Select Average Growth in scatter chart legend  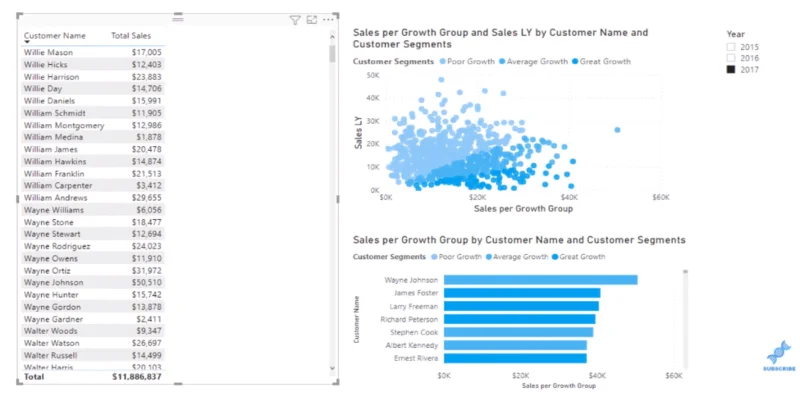[533, 61]
